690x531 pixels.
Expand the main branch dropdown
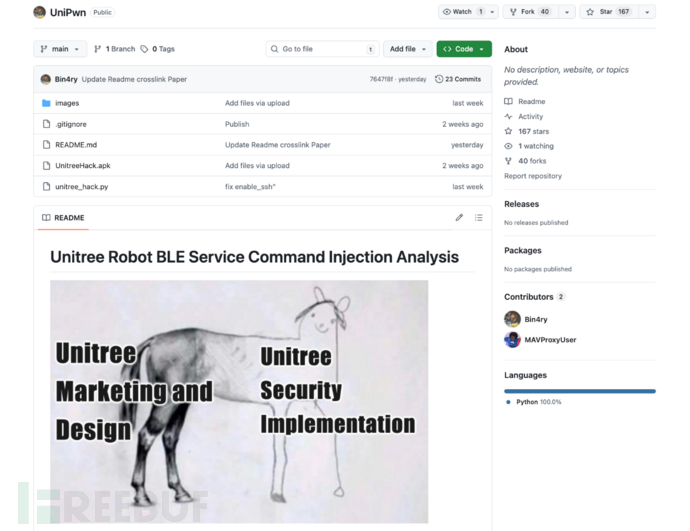60,49
